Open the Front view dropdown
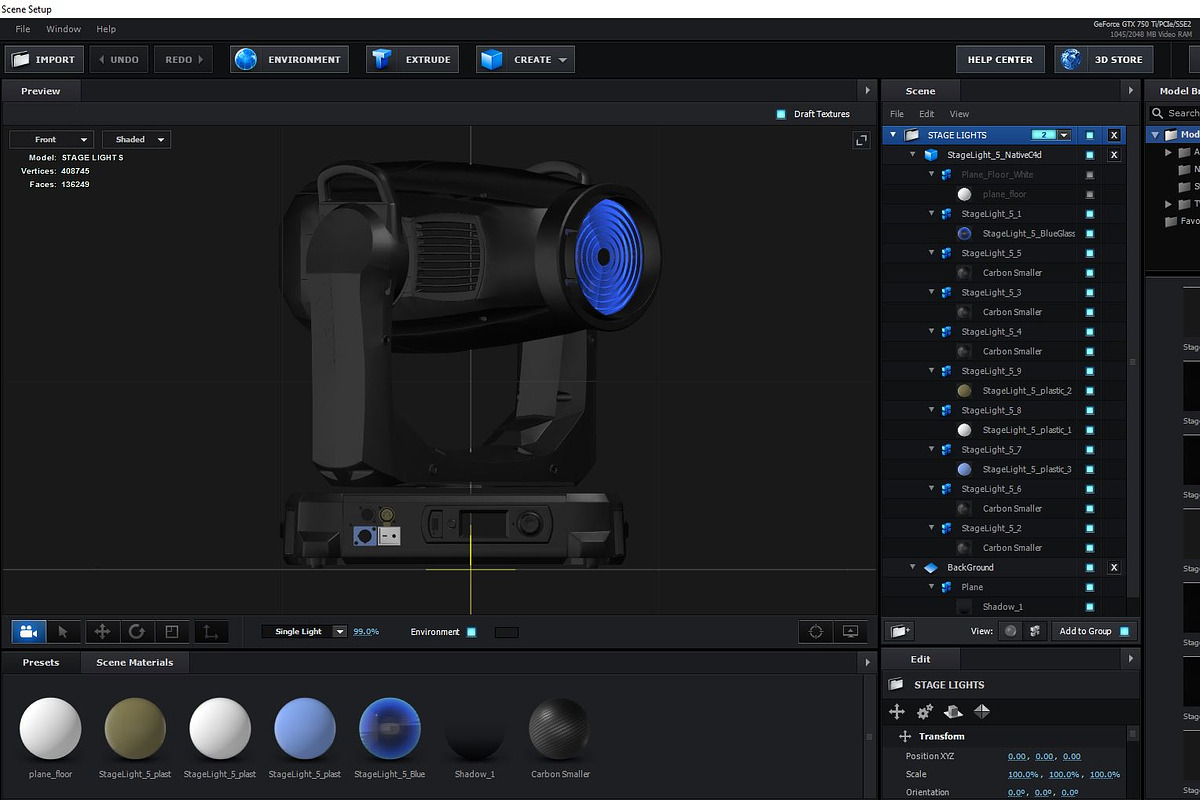Viewport: 1200px width, 800px height. tap(51, 140)
